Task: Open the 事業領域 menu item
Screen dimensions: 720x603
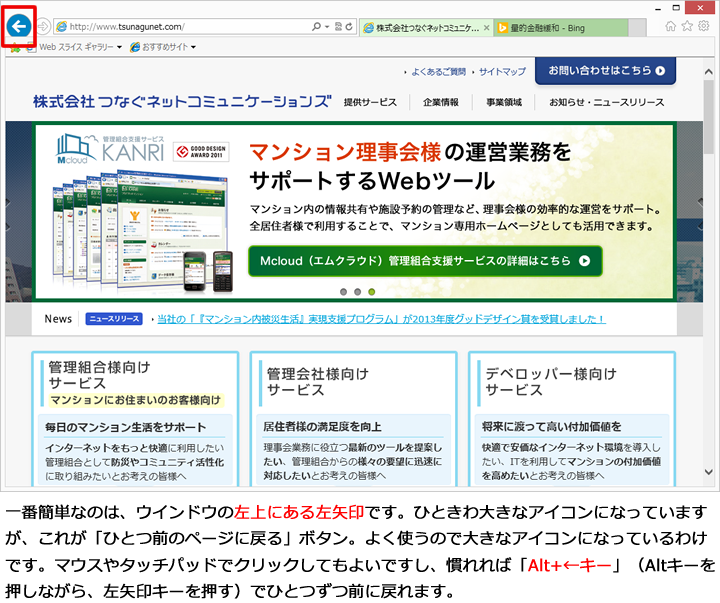Action: [504, 102]
